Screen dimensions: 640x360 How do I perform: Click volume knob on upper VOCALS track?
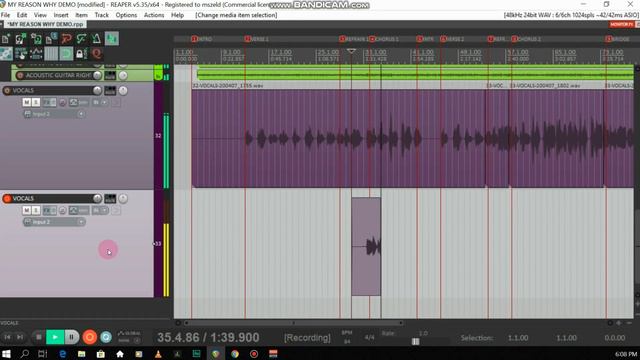click(97, 90)
